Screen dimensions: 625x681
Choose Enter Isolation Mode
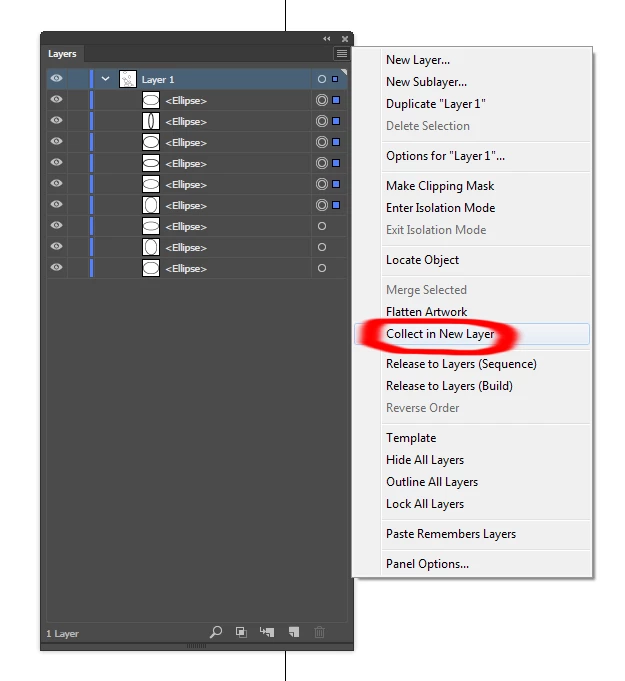pos(440,208)
